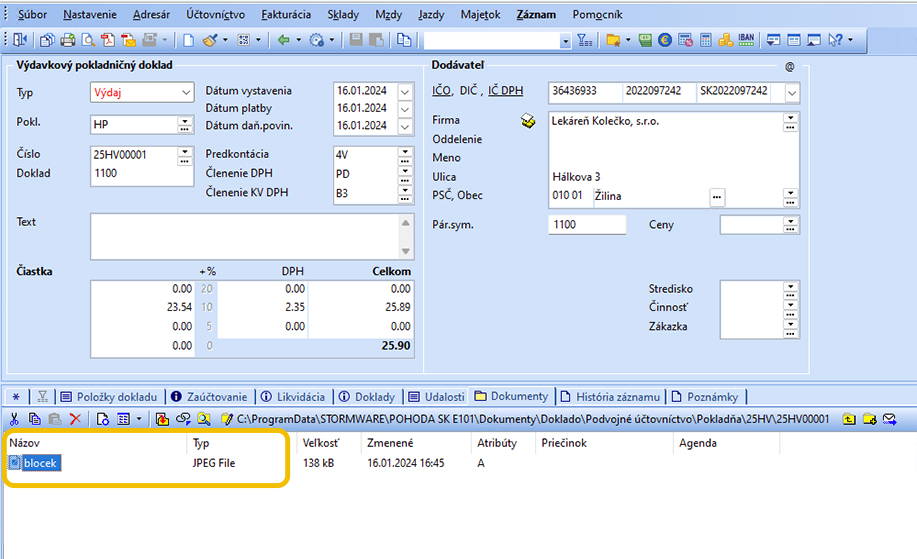This screenshot has width=917, height=559.
Task: Click the QR code icon
Action: click(244, 40)
